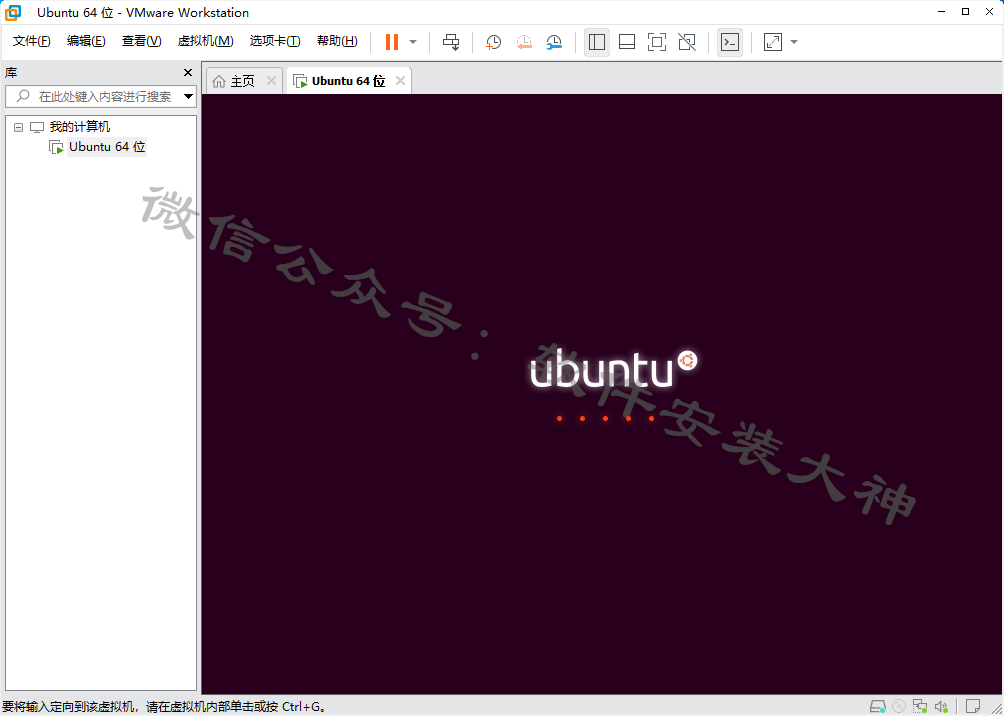
Task: Revert virtual machine to its snapshot
Action: tap(524, 42)
